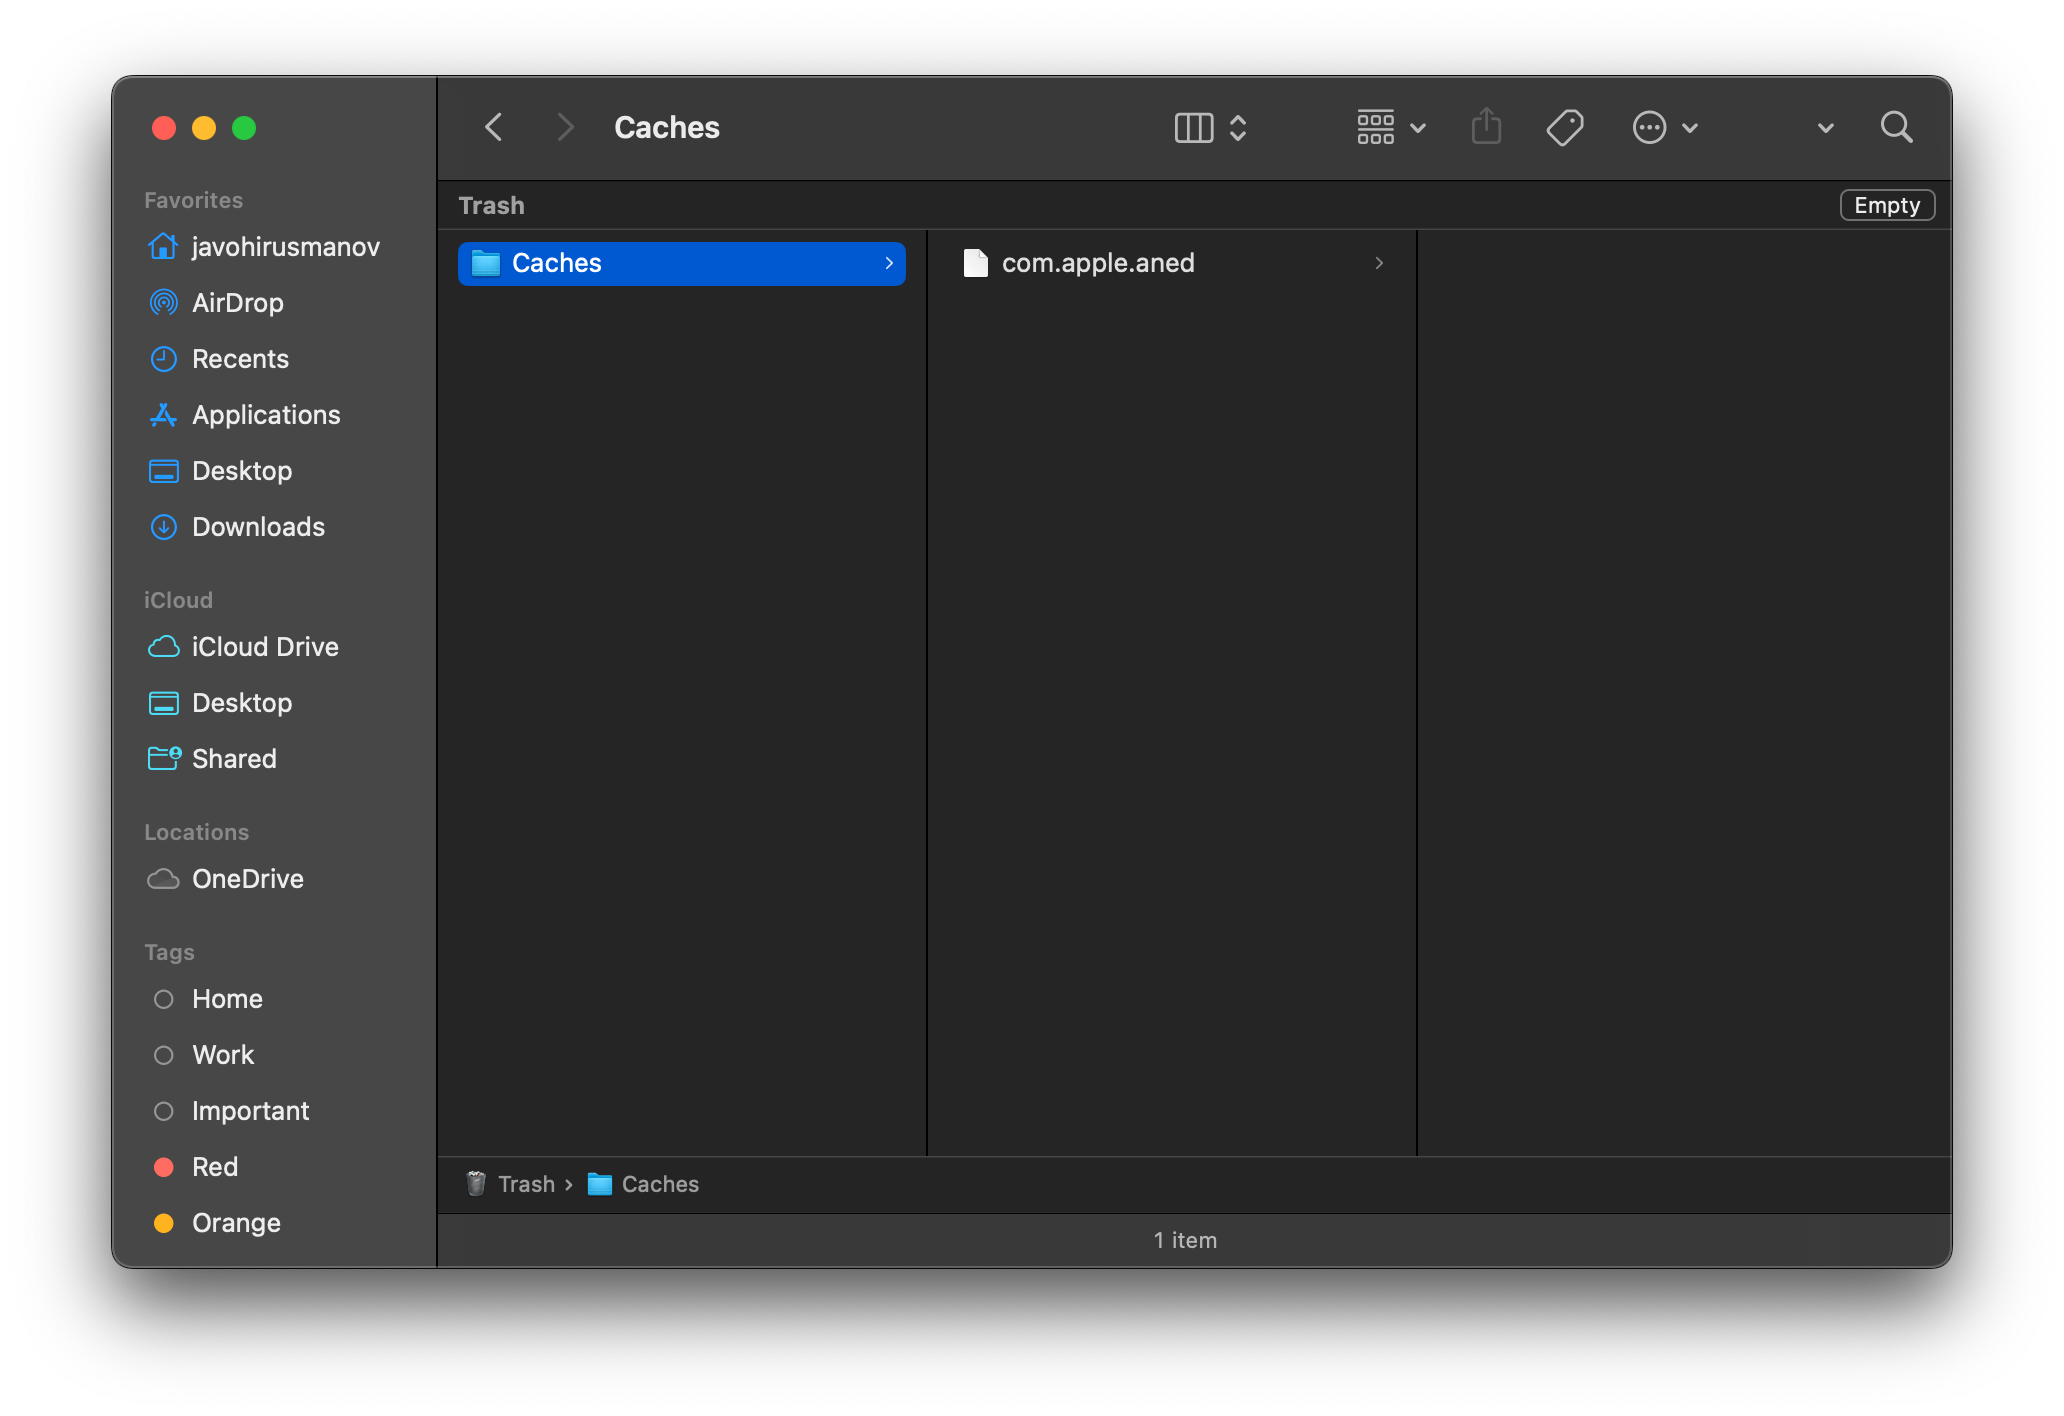Open Applications from the sidebar

coord(266,415)
